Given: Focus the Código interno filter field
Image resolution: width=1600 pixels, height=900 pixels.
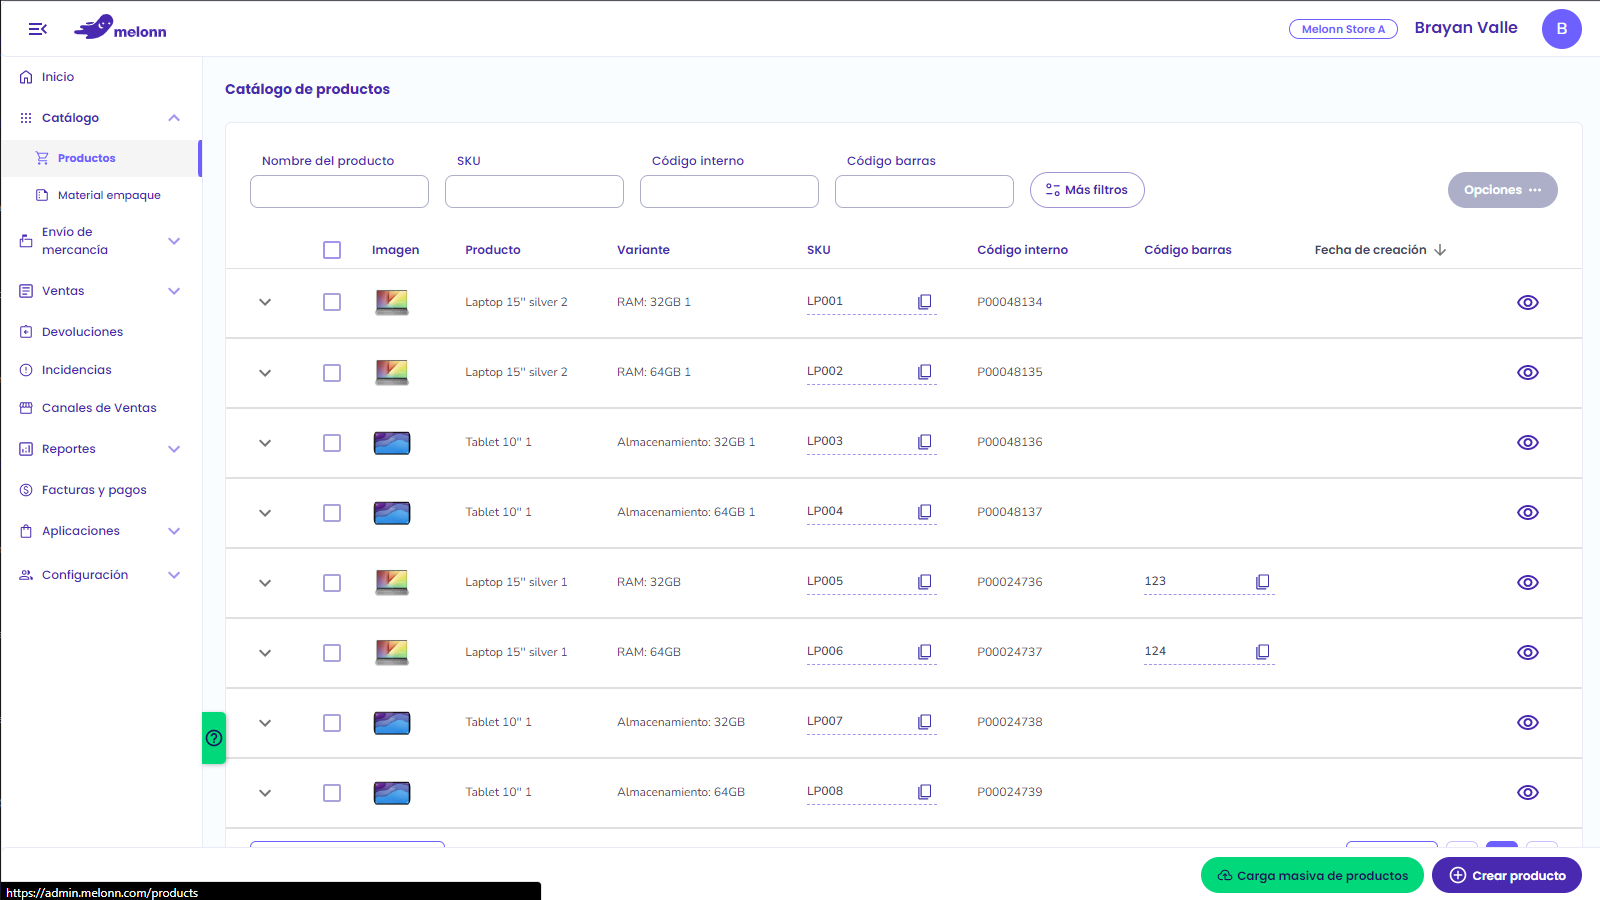Looking at the screenshot, I should tap(729, 191).
